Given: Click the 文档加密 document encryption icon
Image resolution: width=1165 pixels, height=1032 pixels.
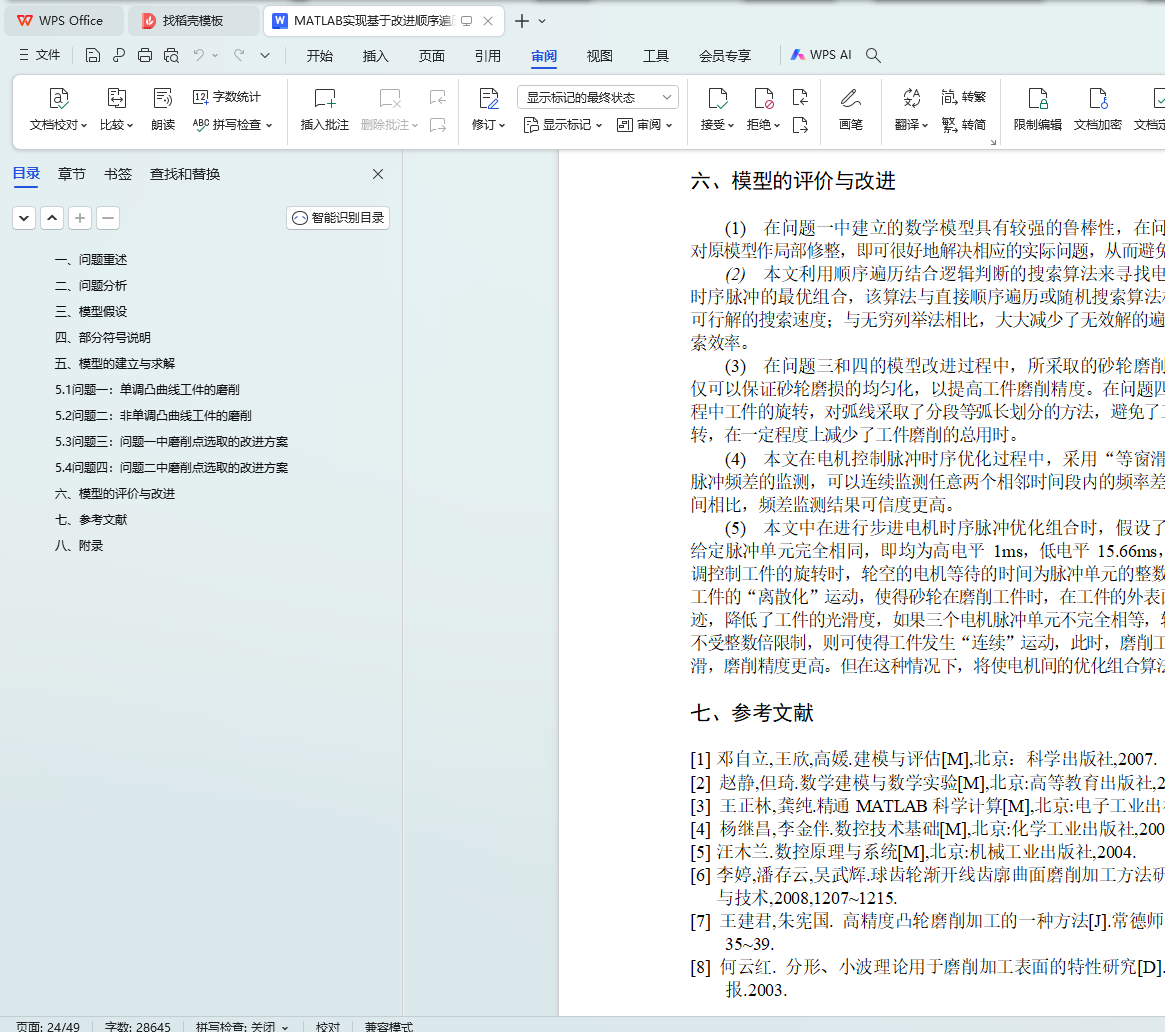Looking at the screenshot, I should (x=1097, y=98).
